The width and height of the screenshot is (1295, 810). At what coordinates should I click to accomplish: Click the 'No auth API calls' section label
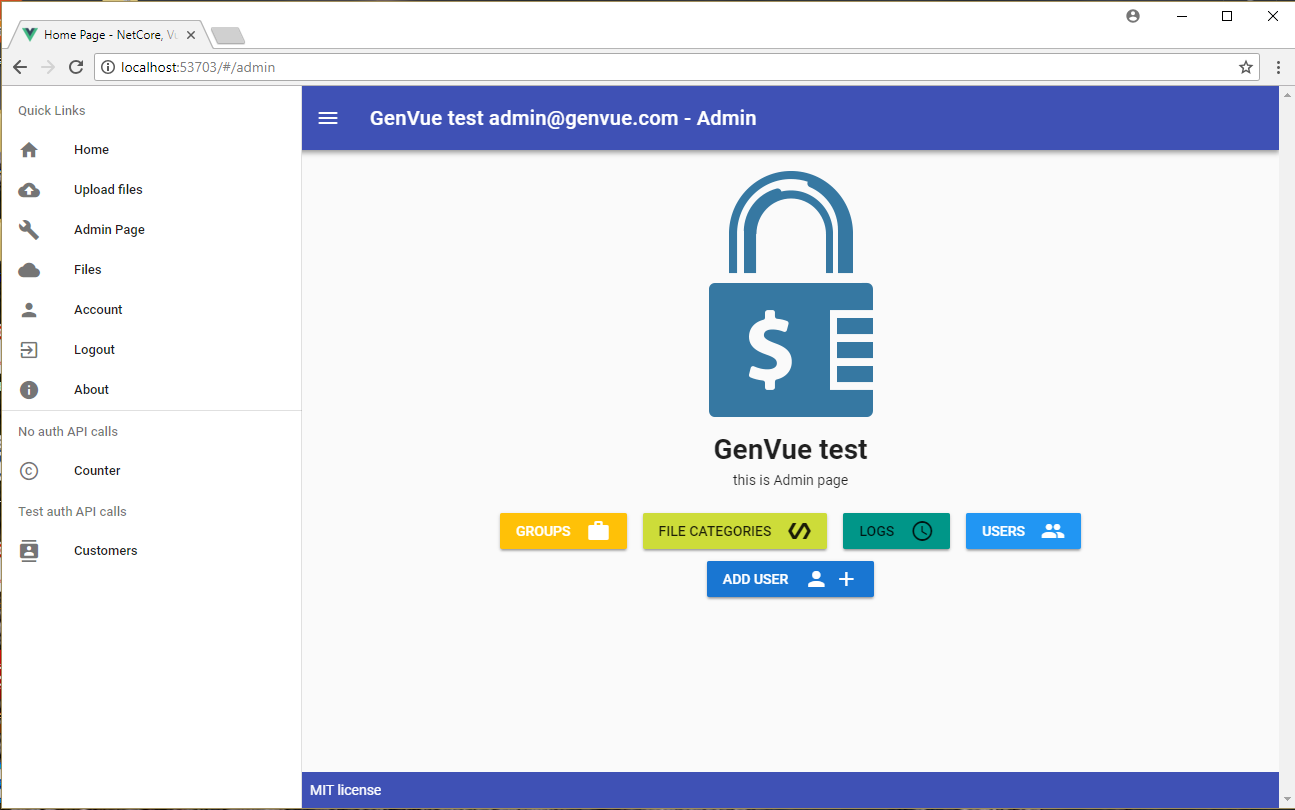(68, 432)
